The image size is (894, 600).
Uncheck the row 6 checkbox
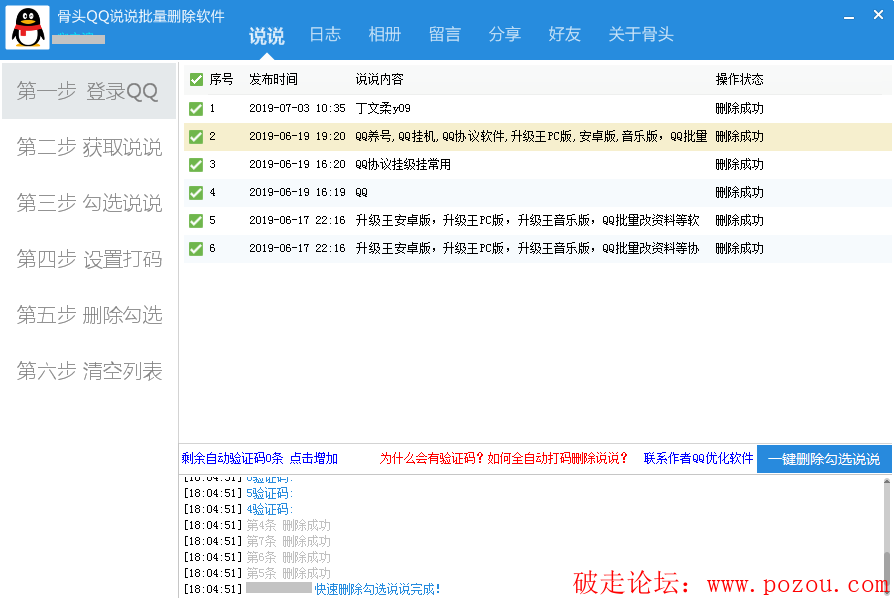pyautogui.click(x=196, y=248)
